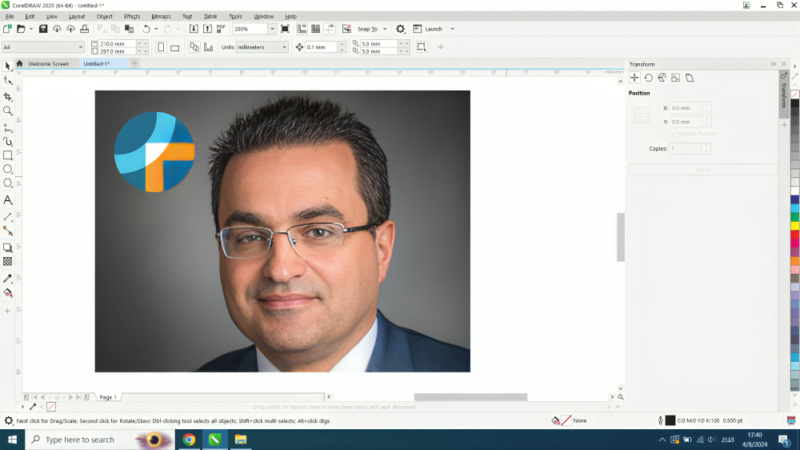Select the Crop tool in the toolbox
800x450 pixels.
[8, 97]
